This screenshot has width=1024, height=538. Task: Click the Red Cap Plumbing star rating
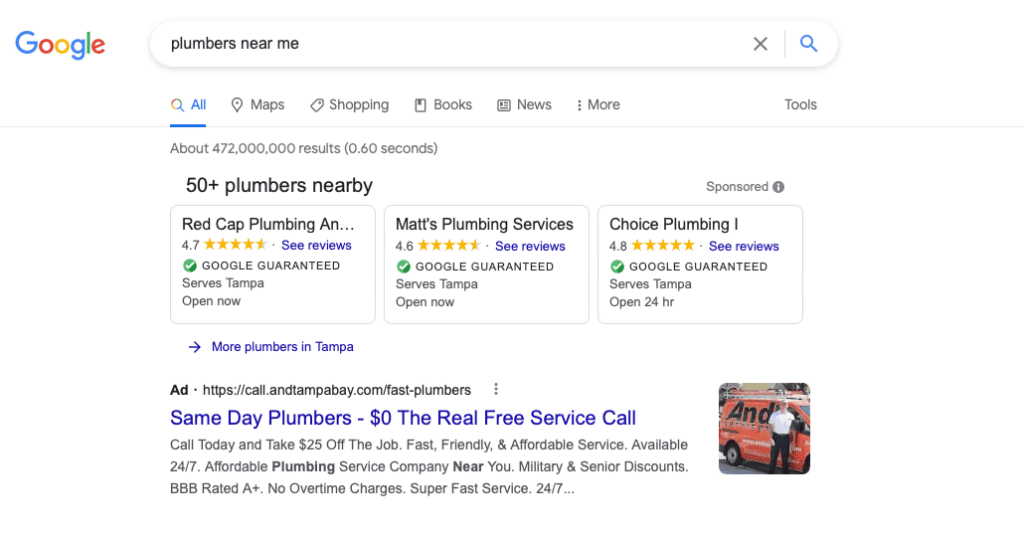(235, 245)
